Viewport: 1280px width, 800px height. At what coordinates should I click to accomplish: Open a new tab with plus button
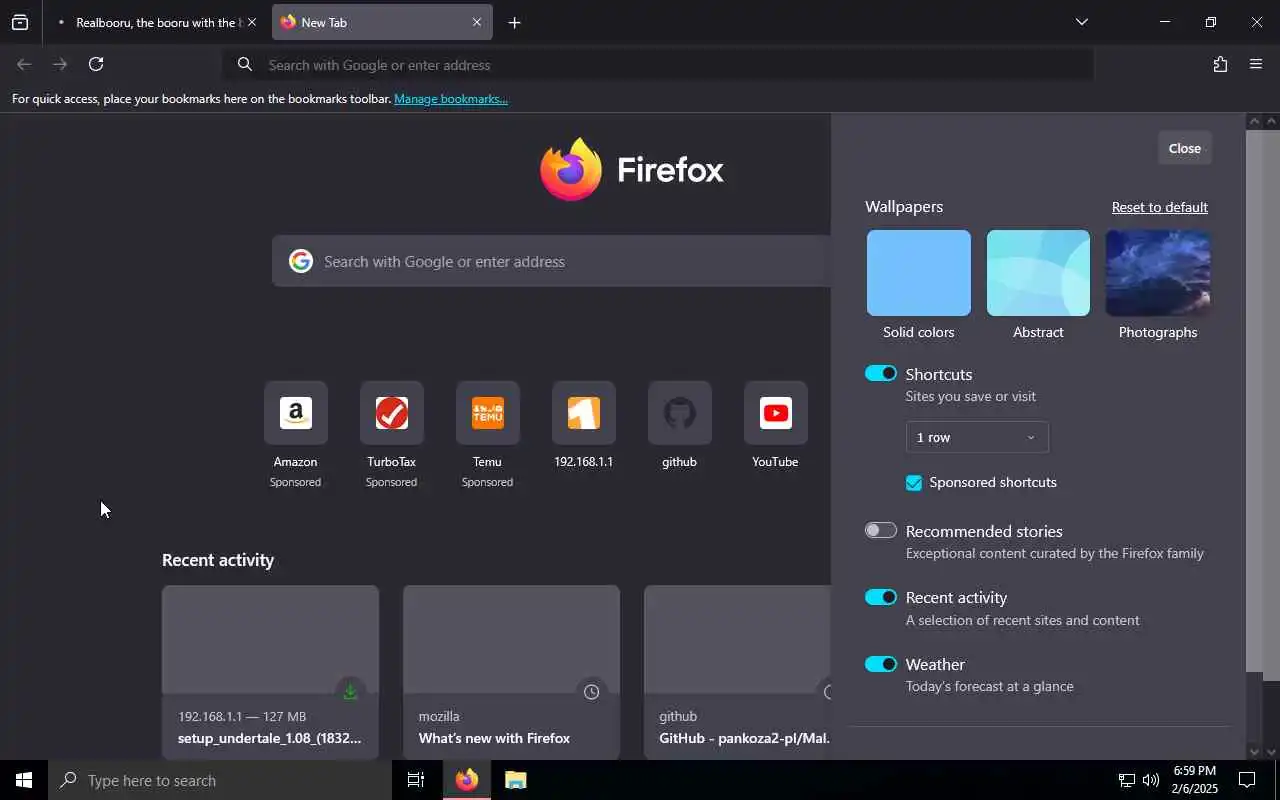pos(514,22)
